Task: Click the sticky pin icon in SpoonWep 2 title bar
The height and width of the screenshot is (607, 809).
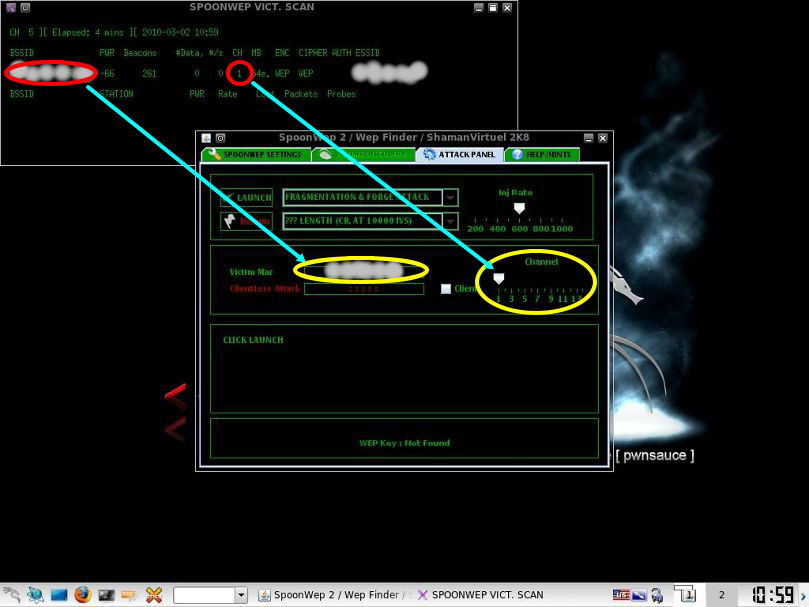Action: 220,138
